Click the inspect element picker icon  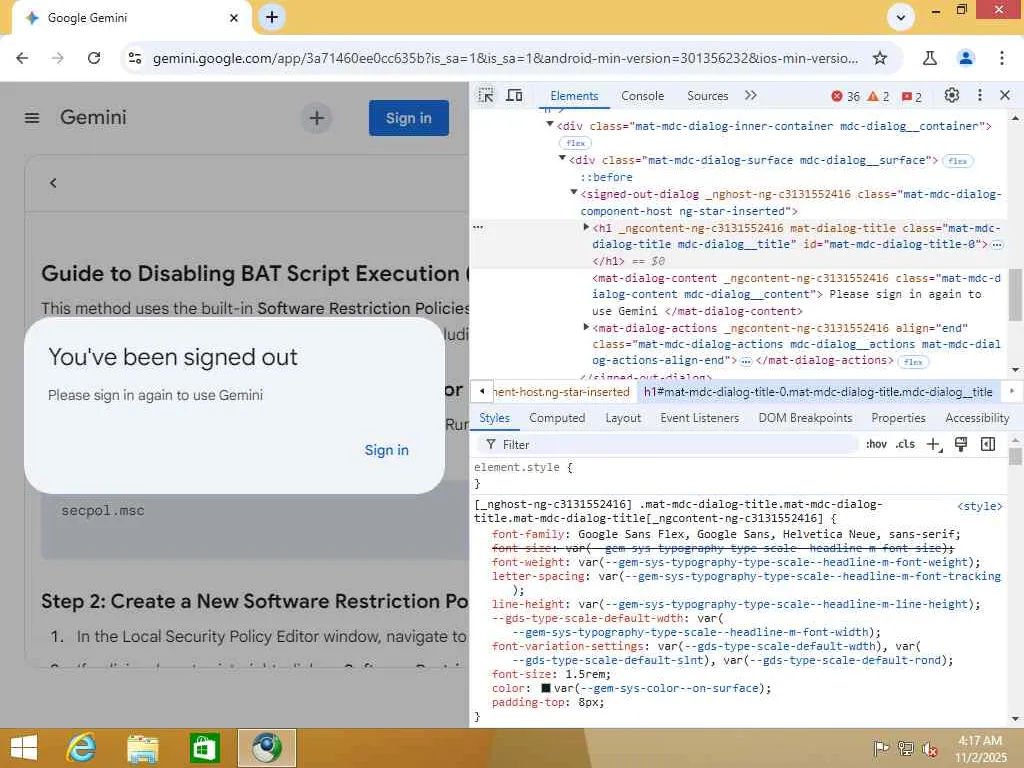click(x=486, y=95)
